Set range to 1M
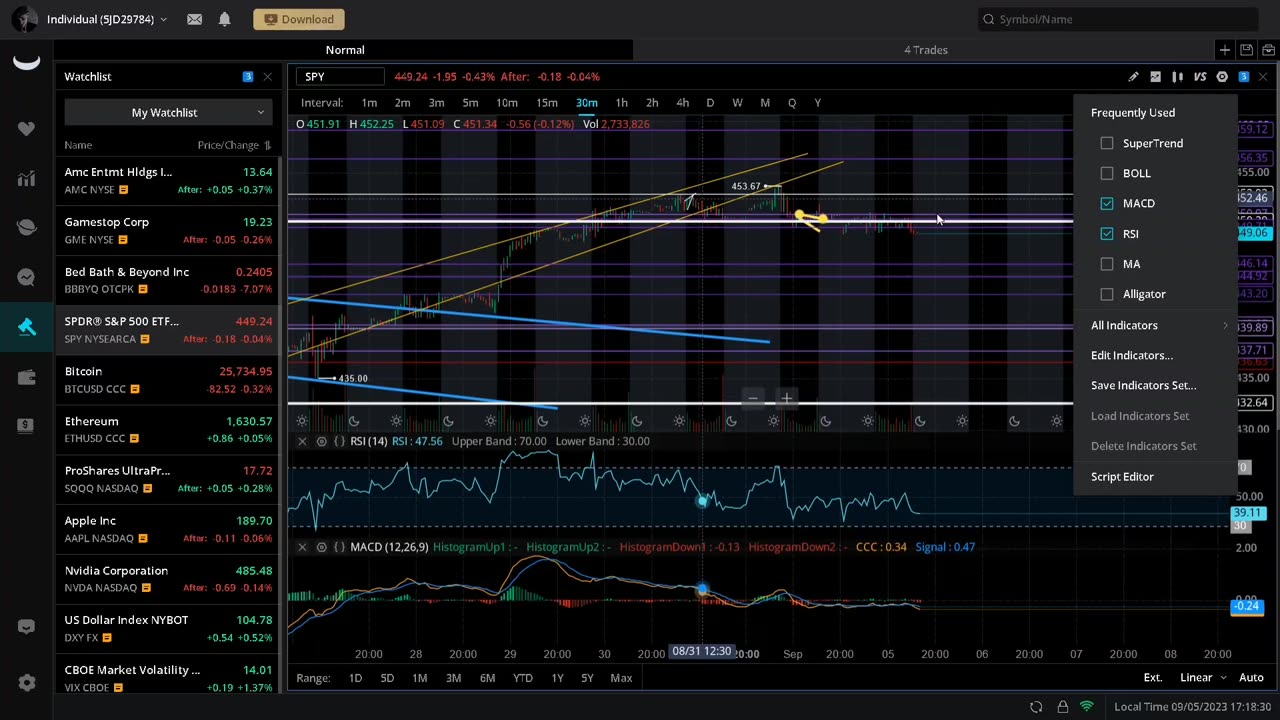 tap(419, 678)
